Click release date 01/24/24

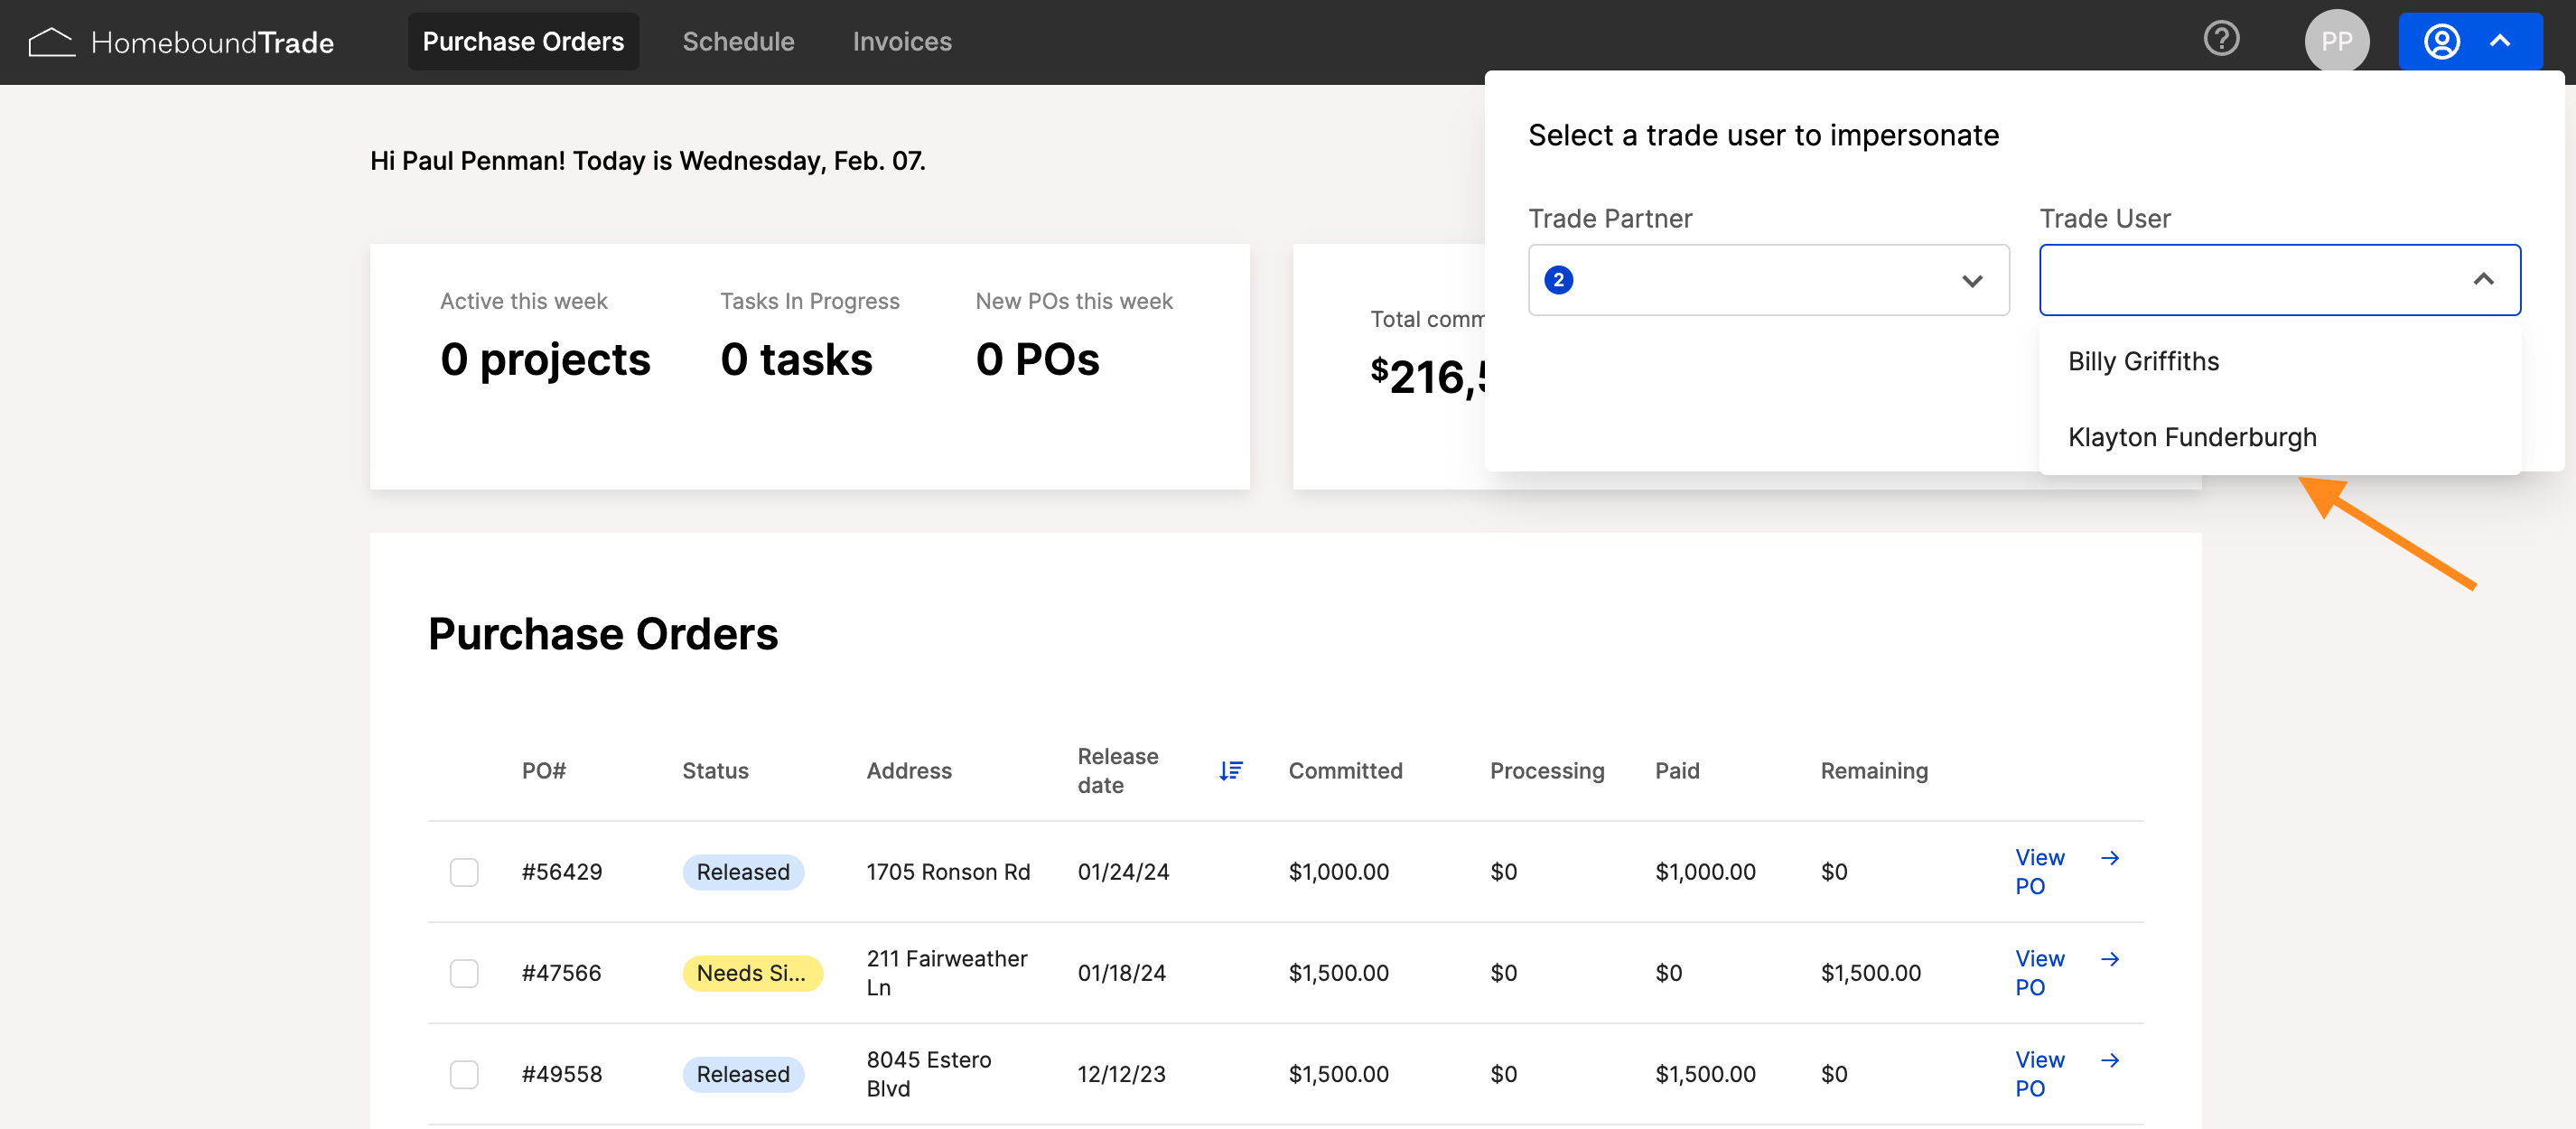pyautogui.click(x=1122, y=871)
